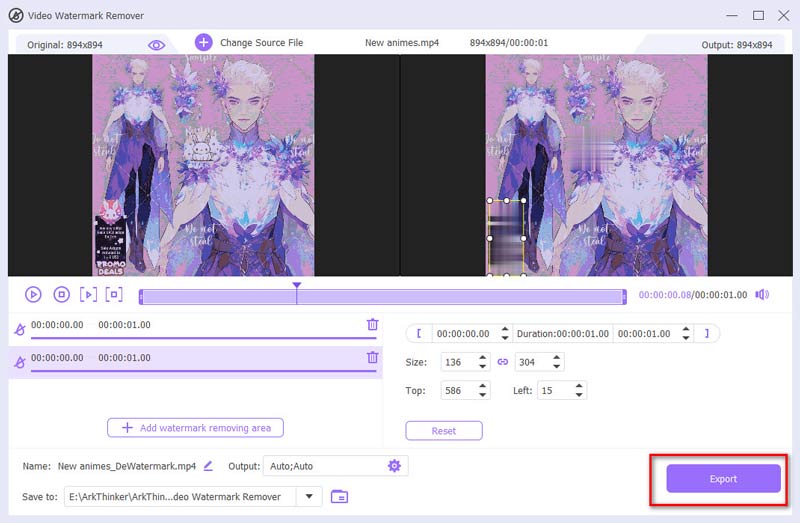Increase end time with up arrow
Image resolution: width=800 pixels, height=523 pixels.
686,329
